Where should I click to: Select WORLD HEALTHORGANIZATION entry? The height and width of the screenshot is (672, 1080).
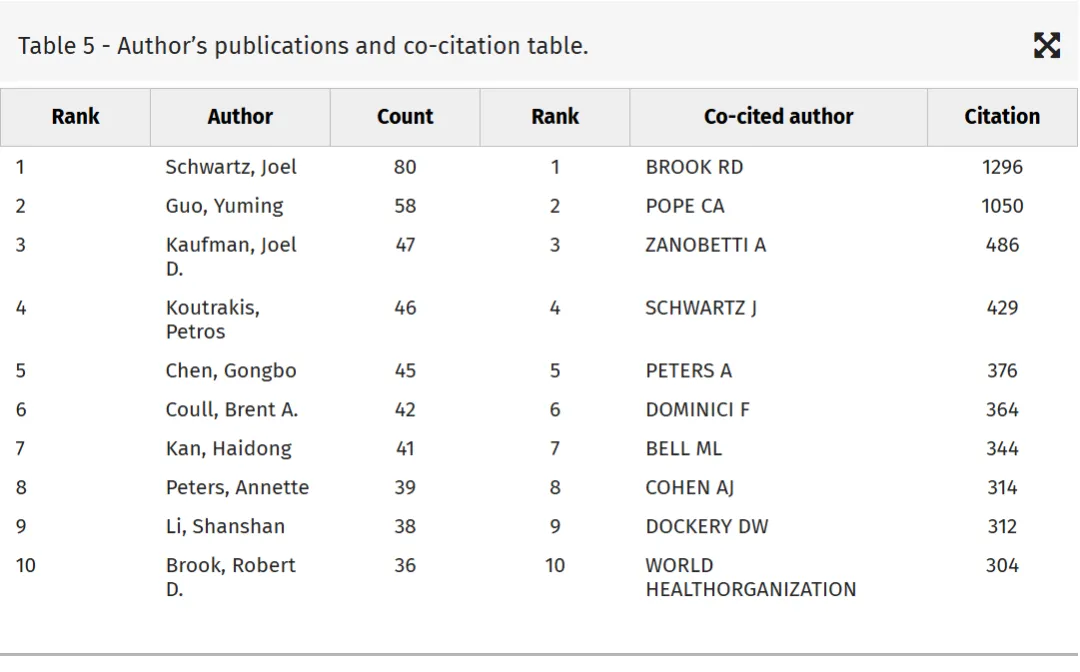(751, 577)
